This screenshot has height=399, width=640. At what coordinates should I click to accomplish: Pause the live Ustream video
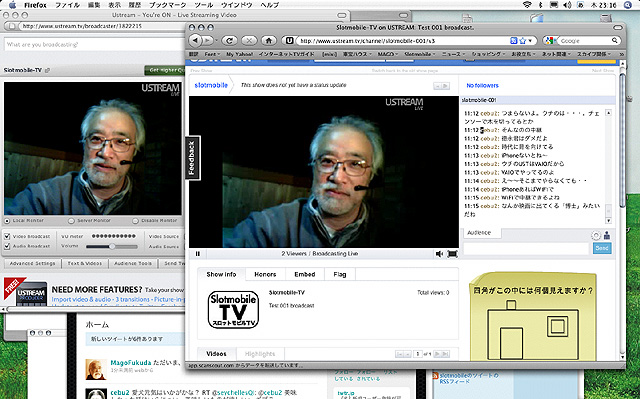(x=198, y=254)
